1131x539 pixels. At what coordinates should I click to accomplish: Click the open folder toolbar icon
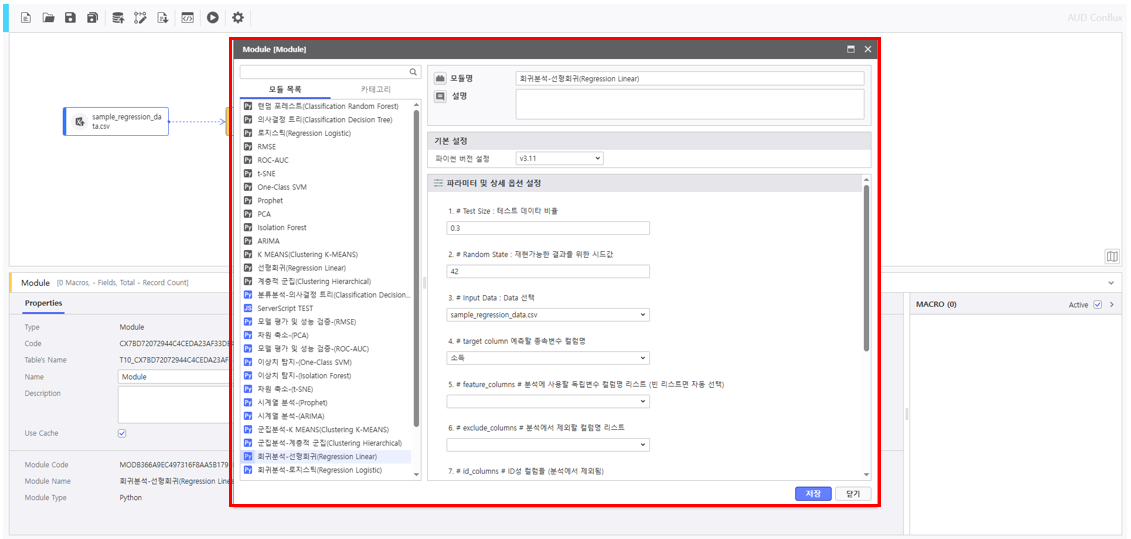click(48, 18)
